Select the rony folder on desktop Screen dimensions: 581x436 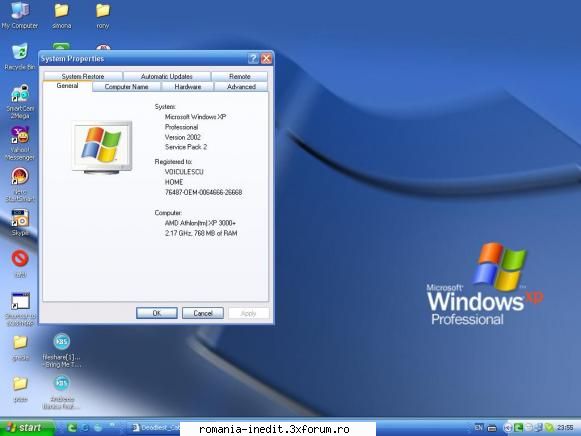pos(103,15)
